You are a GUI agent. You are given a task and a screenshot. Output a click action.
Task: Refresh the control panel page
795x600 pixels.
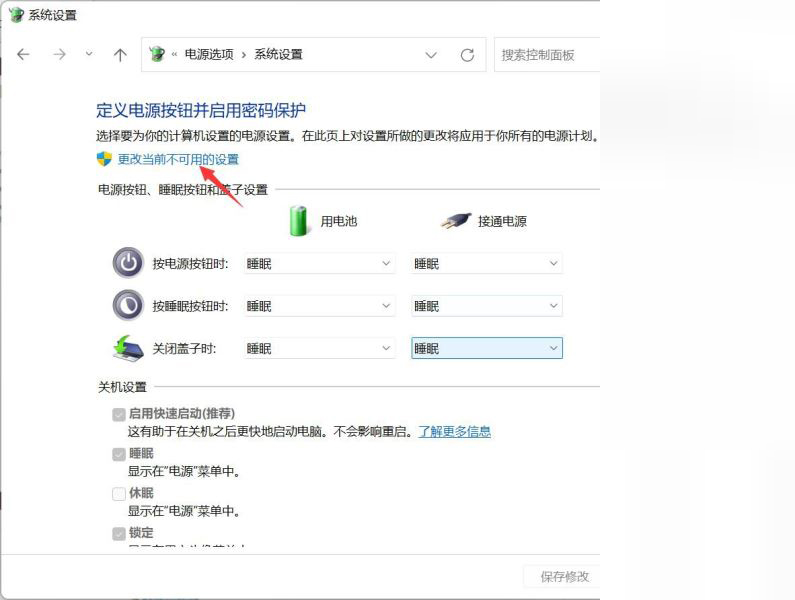pos(467,55)
